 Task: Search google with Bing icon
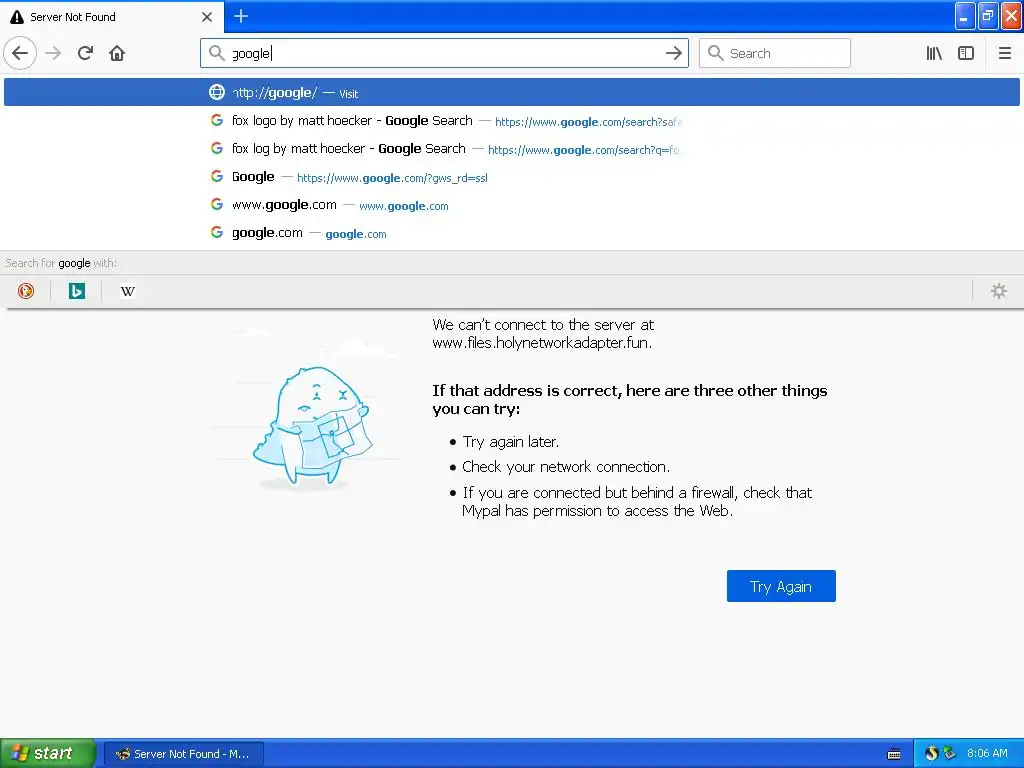[77, 291]
